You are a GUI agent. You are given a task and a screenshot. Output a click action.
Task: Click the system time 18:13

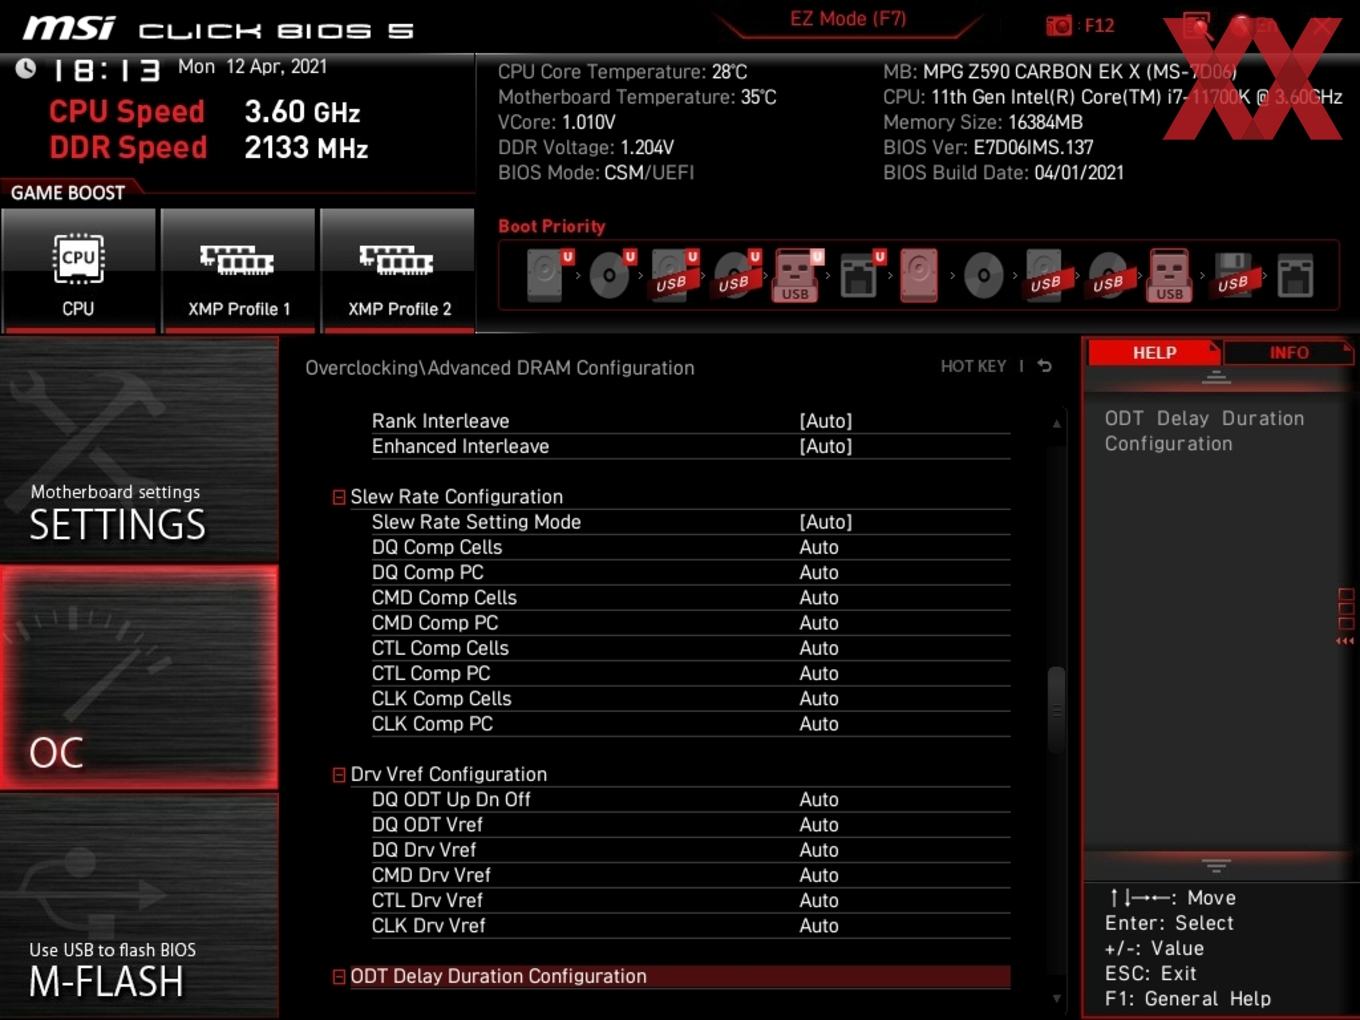pyautogui.click(x=106, y=70)
